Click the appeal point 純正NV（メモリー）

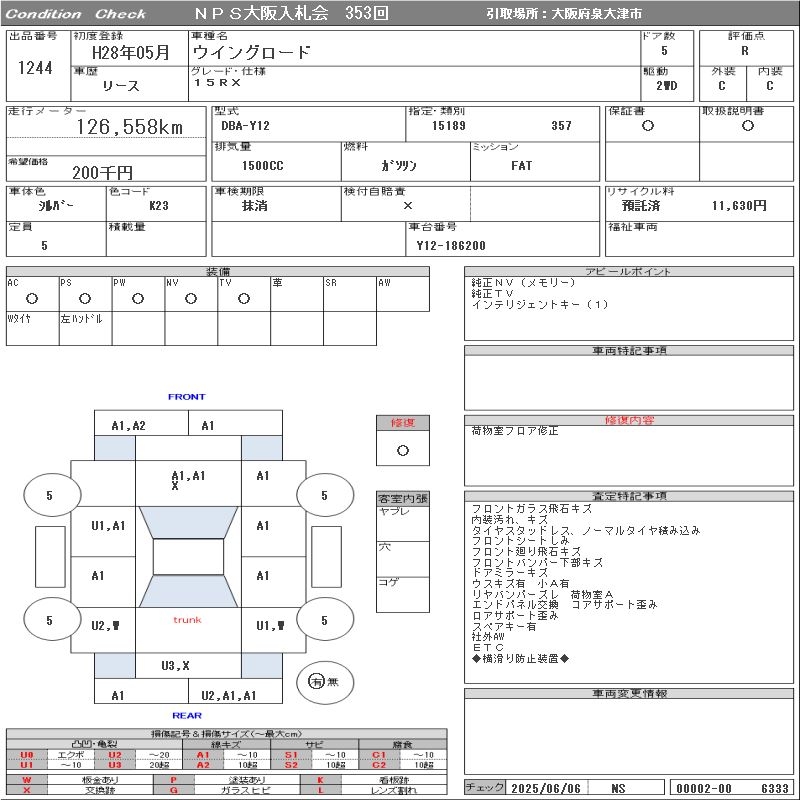click(523, 283)
